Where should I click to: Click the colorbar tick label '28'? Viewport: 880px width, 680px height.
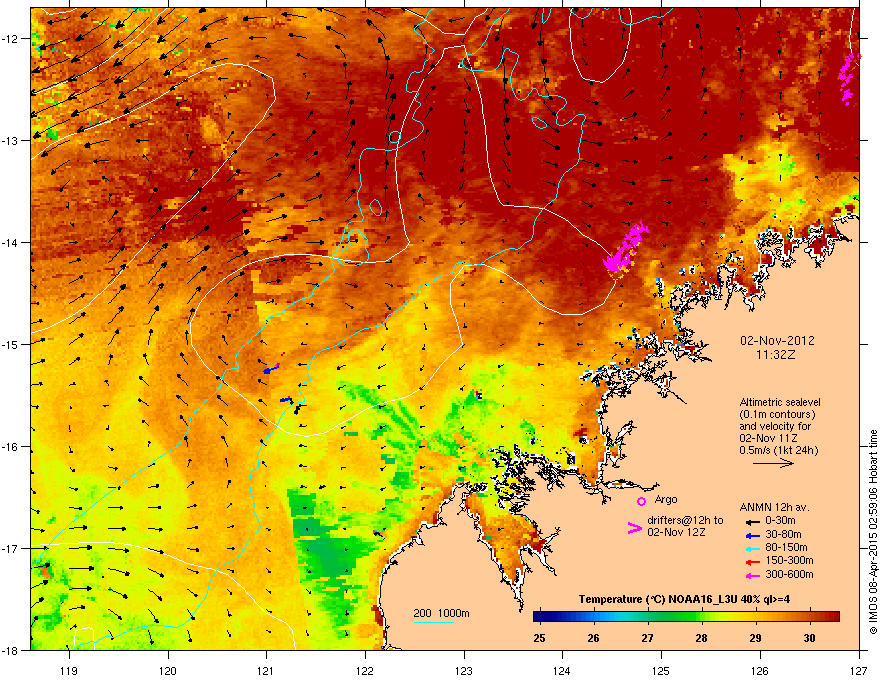[701, 638]
